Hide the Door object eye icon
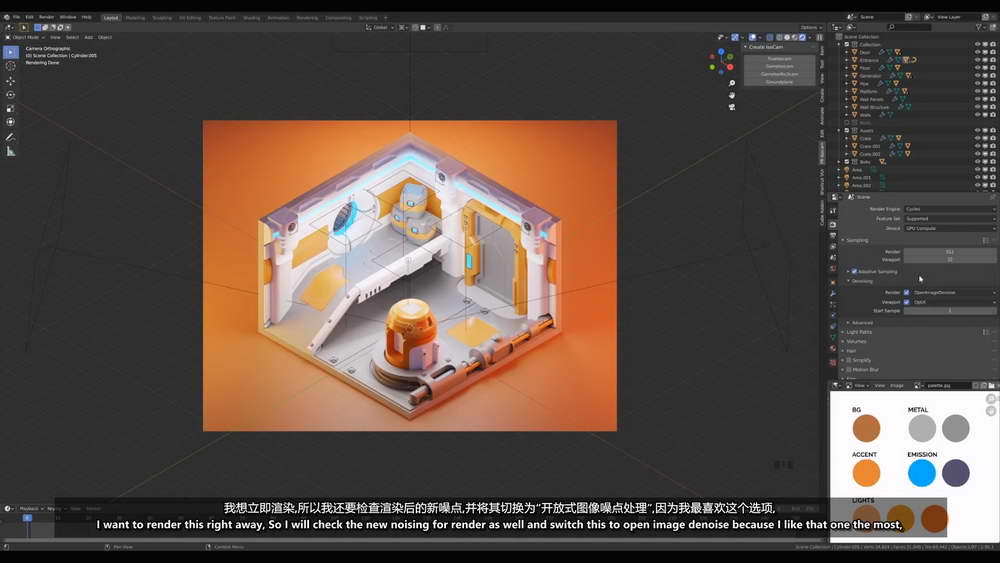Screen dimensions: 1000x563 pos(977,52)
